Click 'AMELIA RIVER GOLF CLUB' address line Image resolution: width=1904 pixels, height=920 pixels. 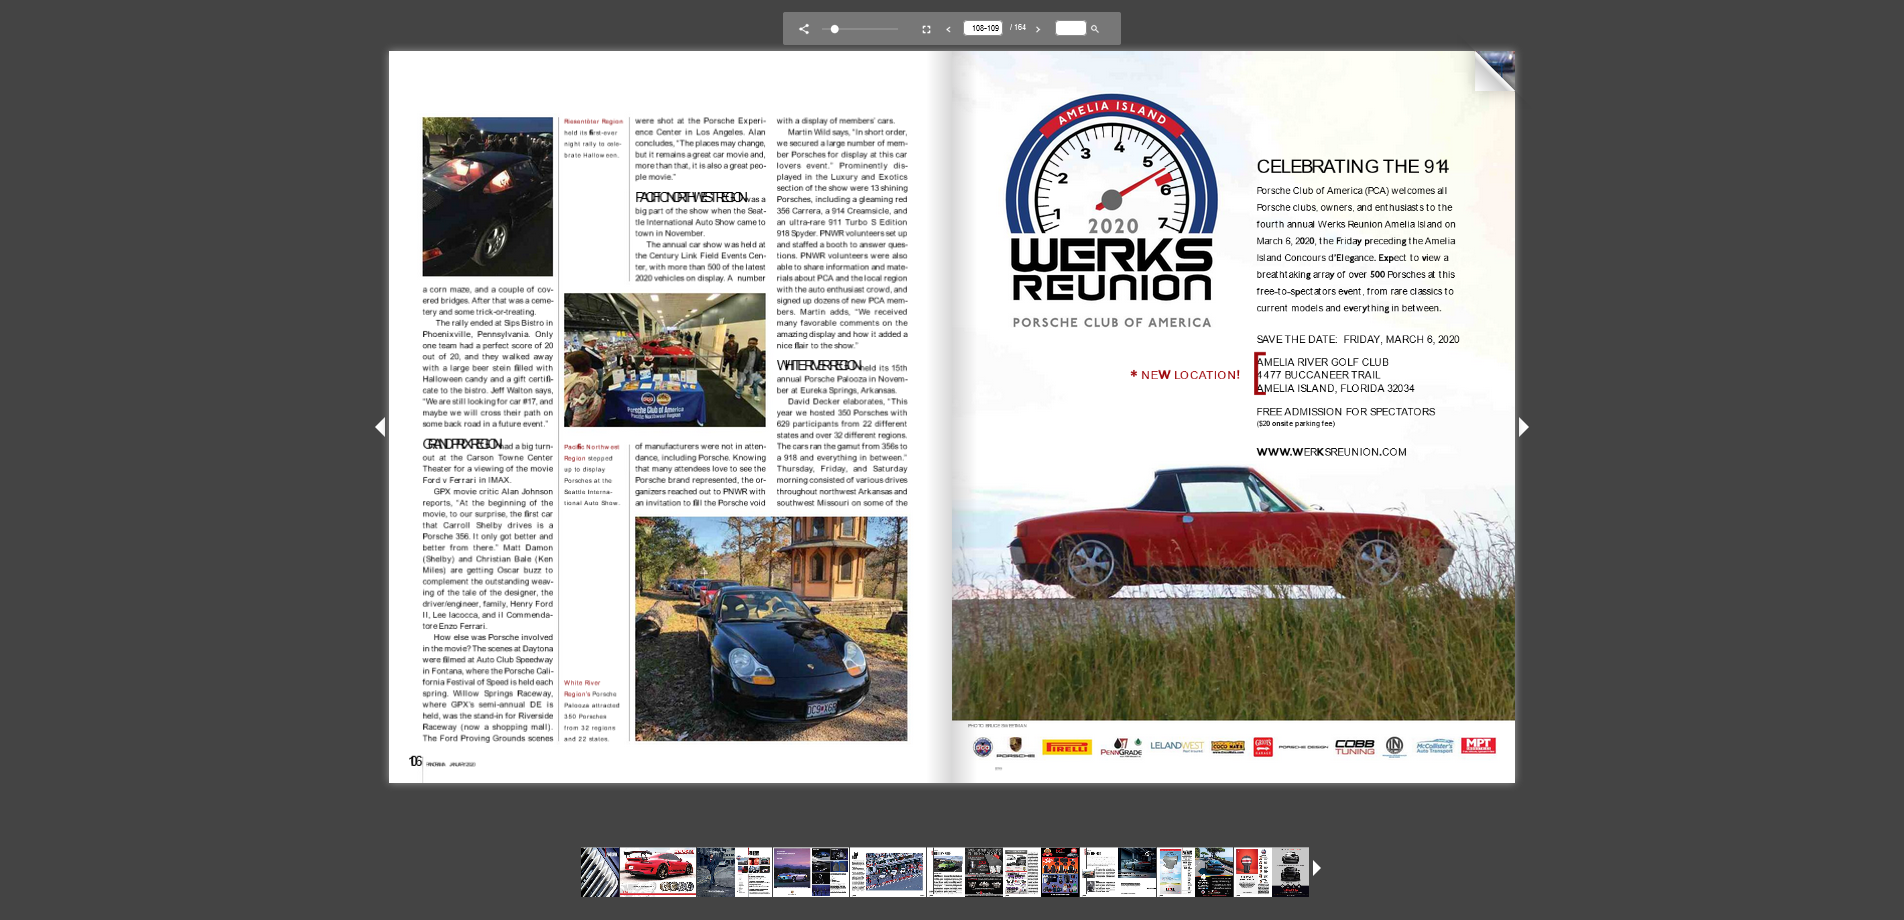click(1323, 362)
